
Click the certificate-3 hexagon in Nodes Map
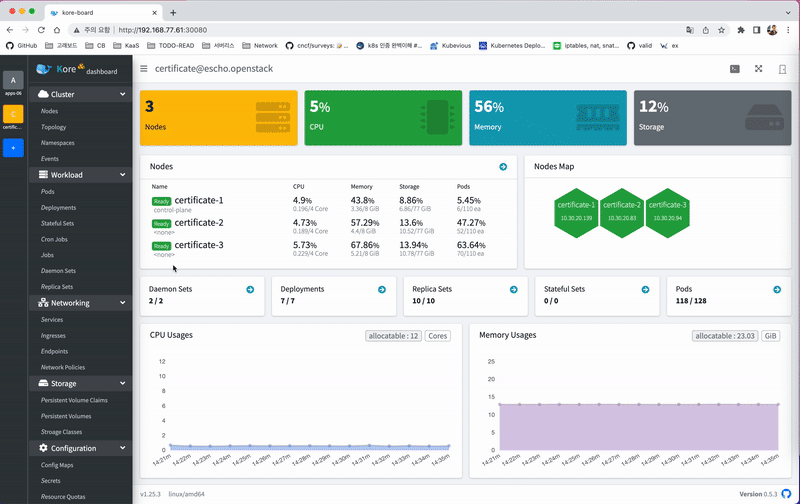tap(667, 213)
